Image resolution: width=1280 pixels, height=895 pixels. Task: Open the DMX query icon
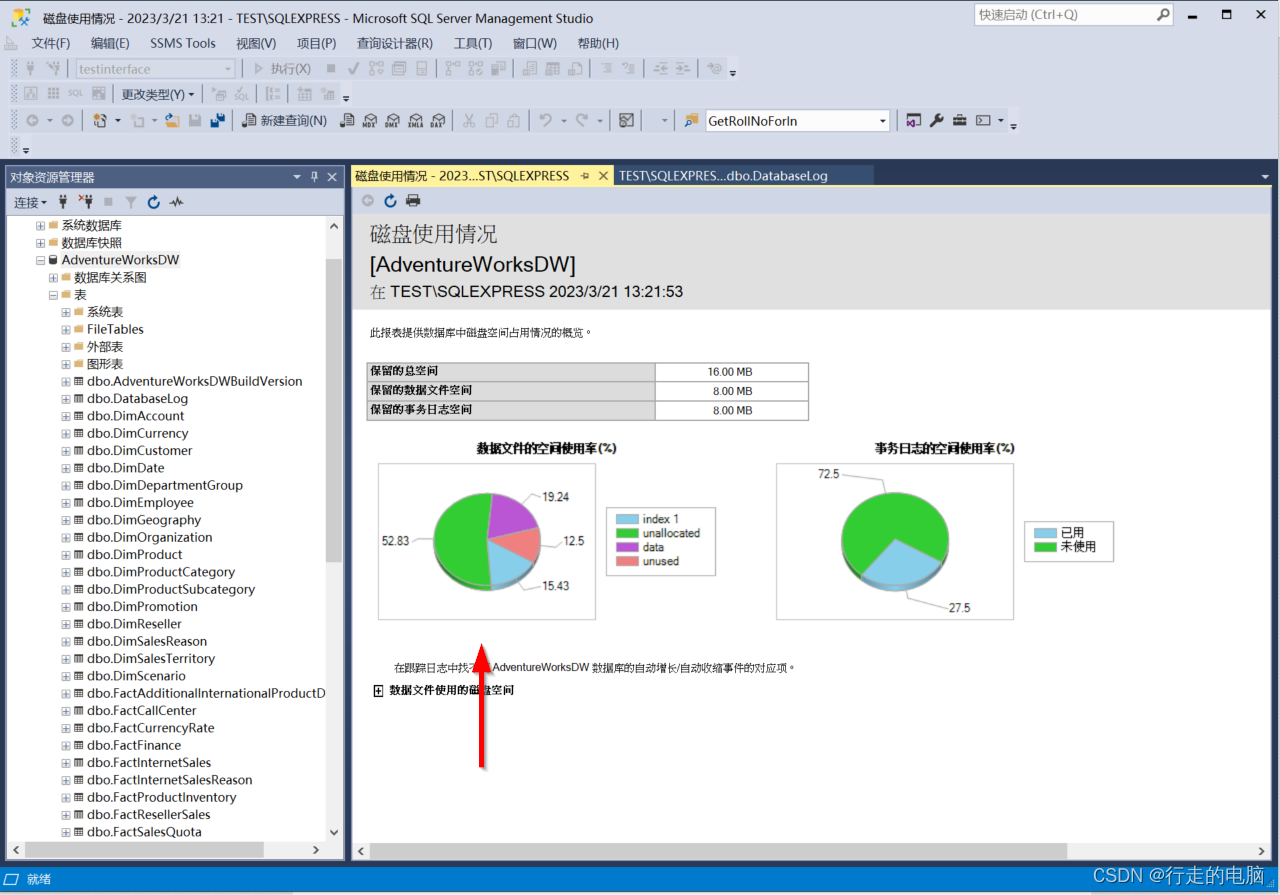392,121
